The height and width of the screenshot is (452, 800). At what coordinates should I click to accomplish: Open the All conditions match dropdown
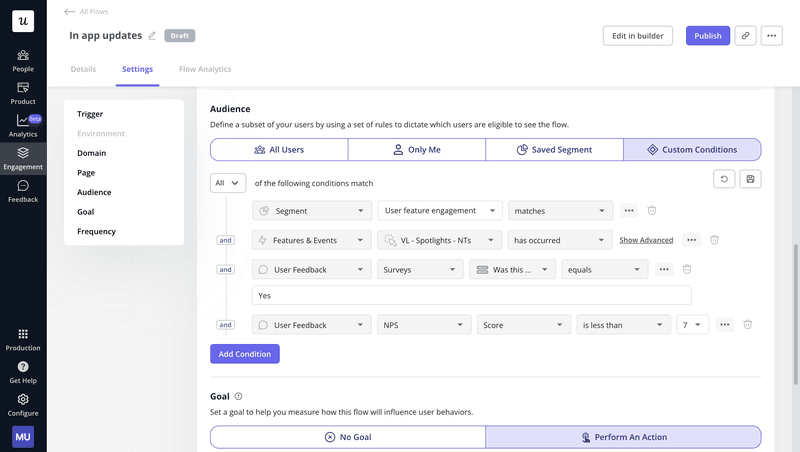point(228,183)
